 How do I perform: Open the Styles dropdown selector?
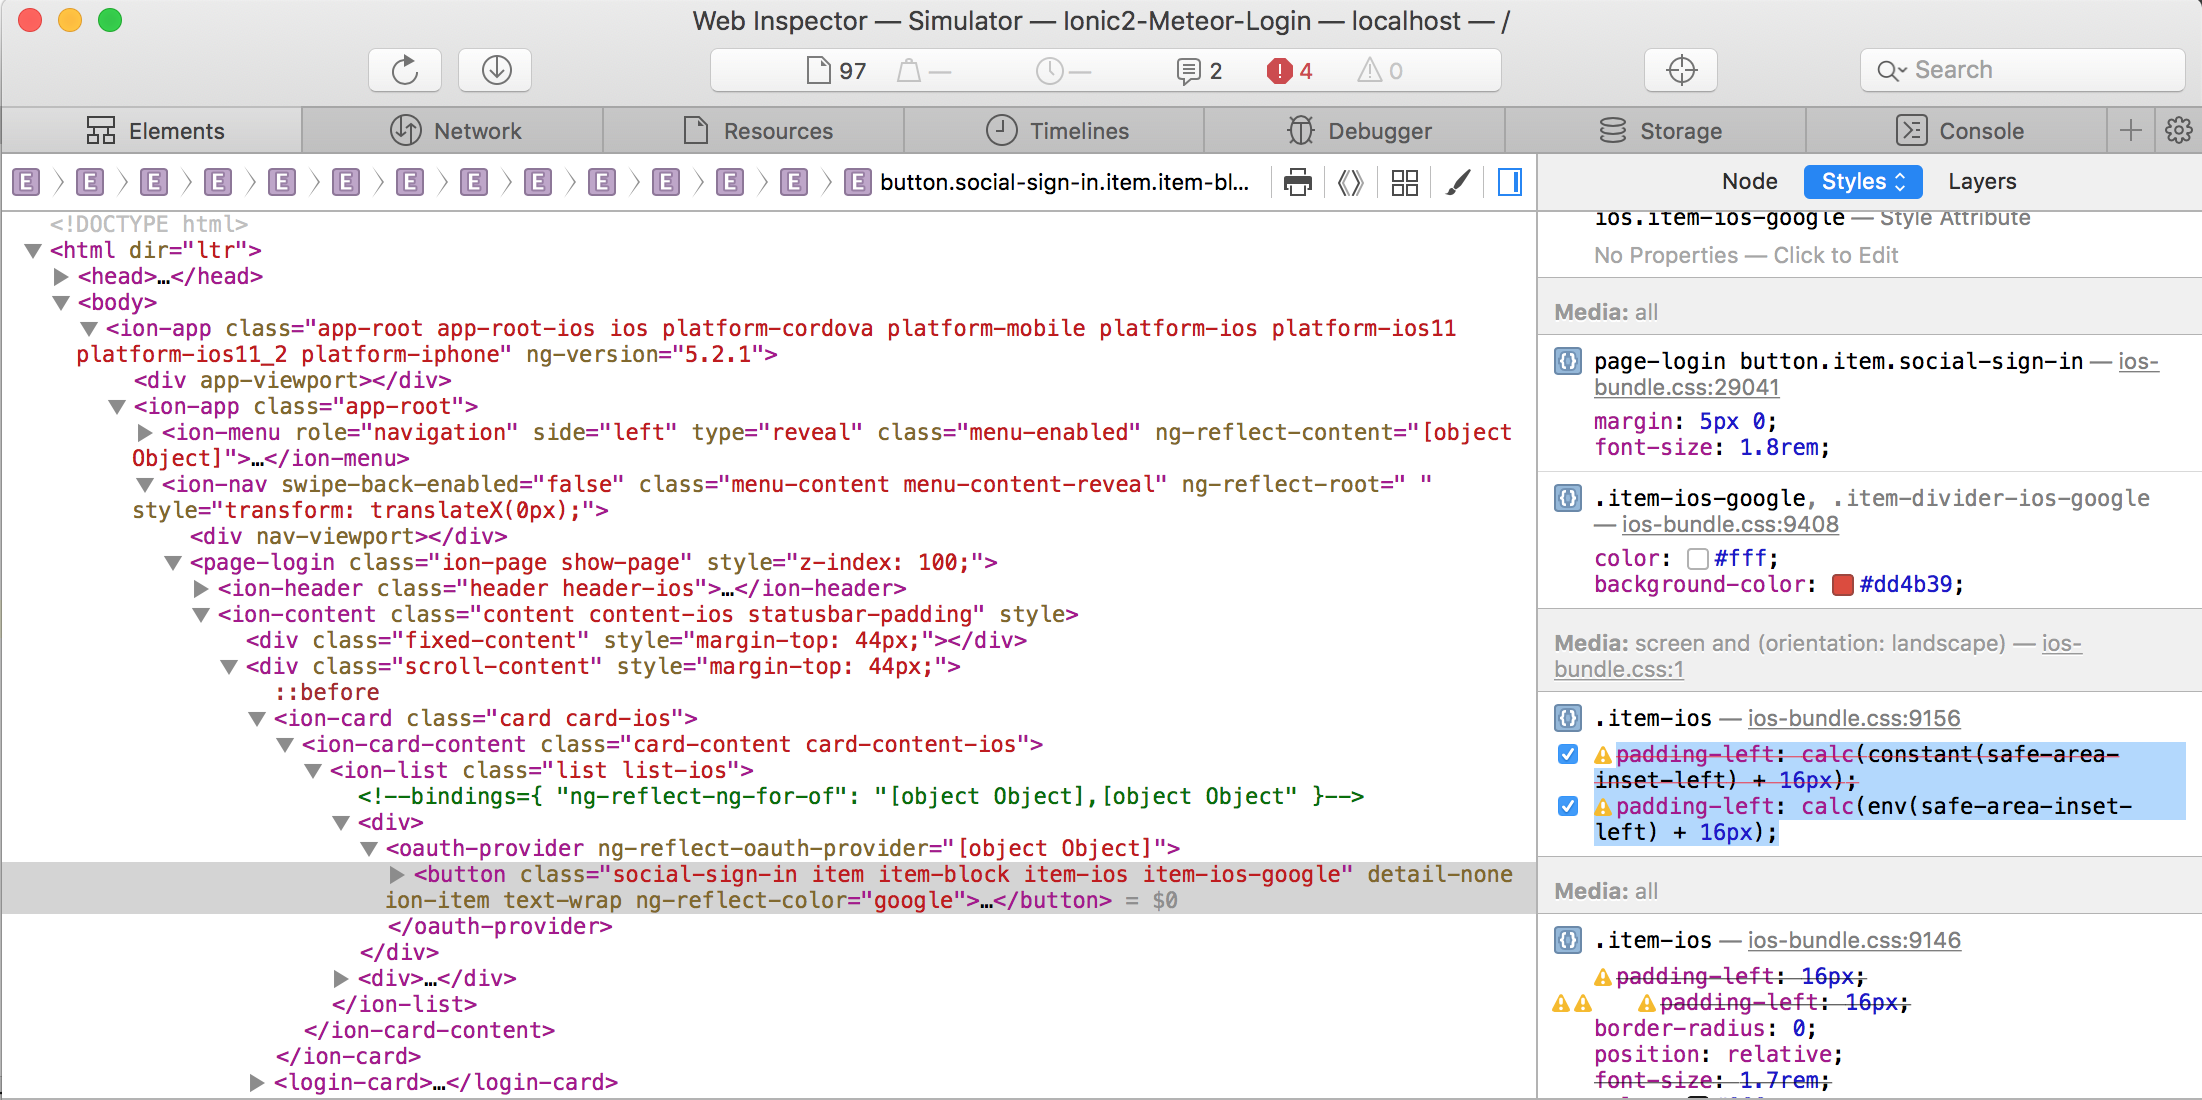[1862, 182]
